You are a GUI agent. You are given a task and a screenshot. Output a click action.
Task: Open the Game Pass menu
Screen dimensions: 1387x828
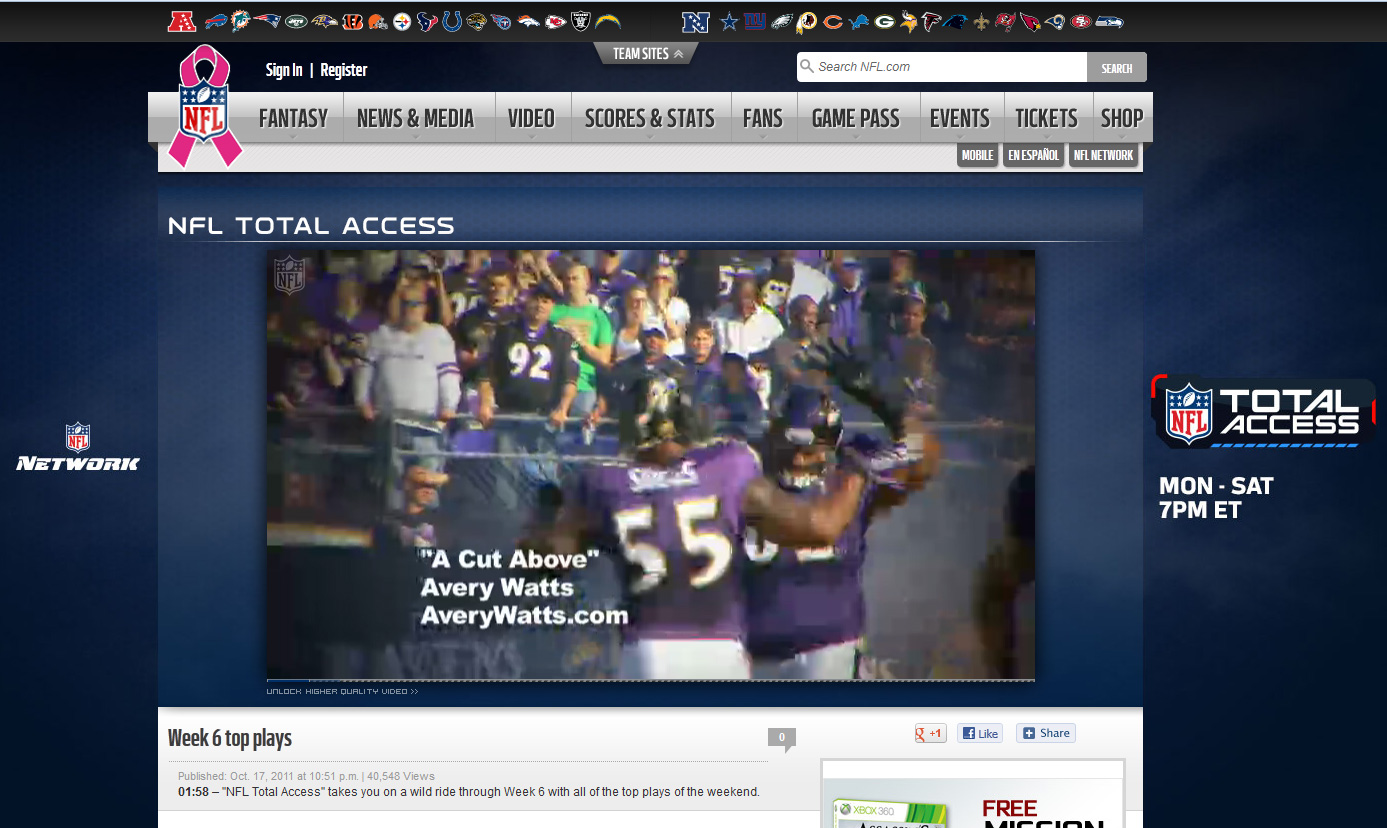[856, 118]
